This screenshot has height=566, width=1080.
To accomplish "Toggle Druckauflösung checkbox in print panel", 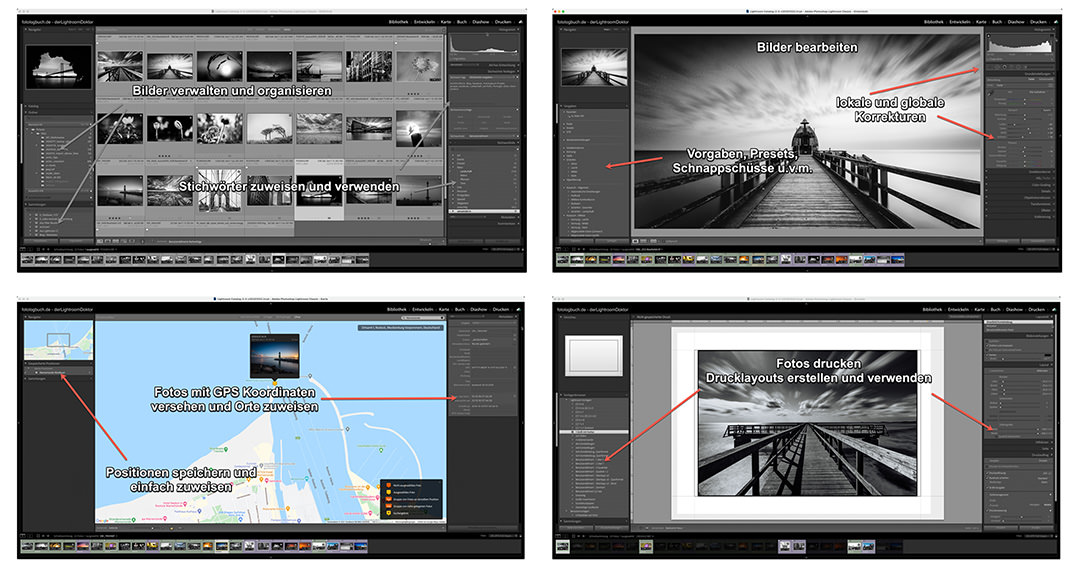I will point(987,473).
